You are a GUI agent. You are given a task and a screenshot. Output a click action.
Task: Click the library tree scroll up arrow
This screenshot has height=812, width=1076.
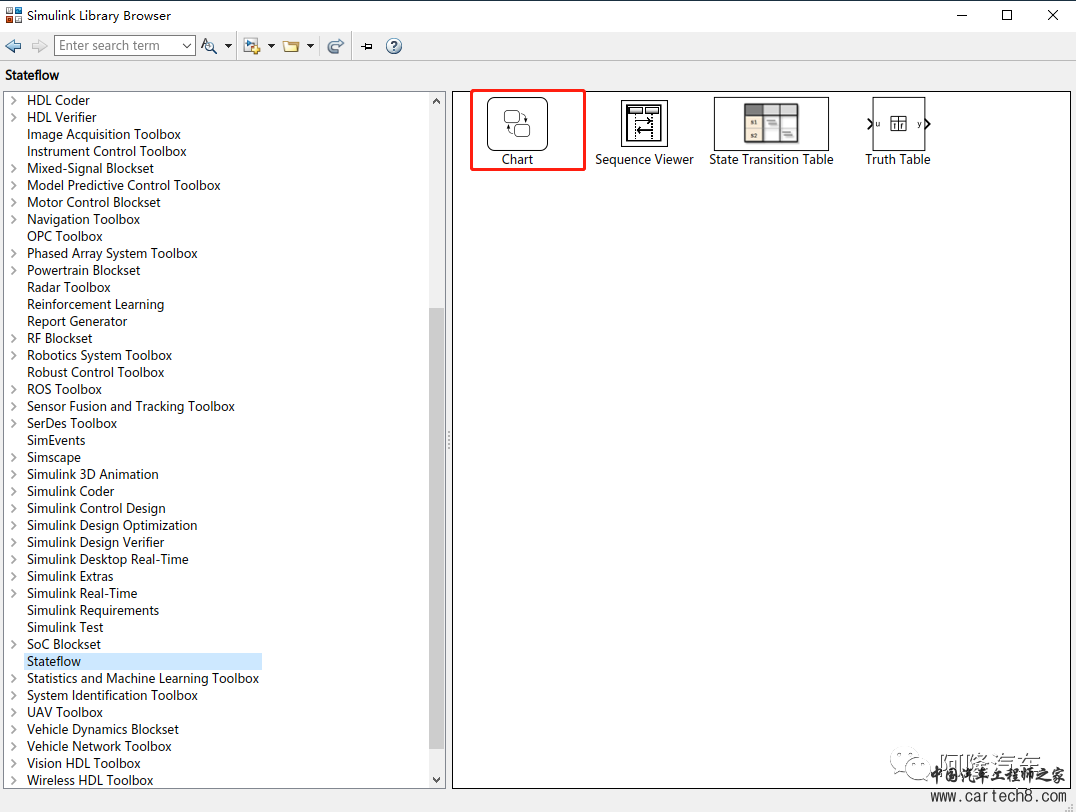436,101
